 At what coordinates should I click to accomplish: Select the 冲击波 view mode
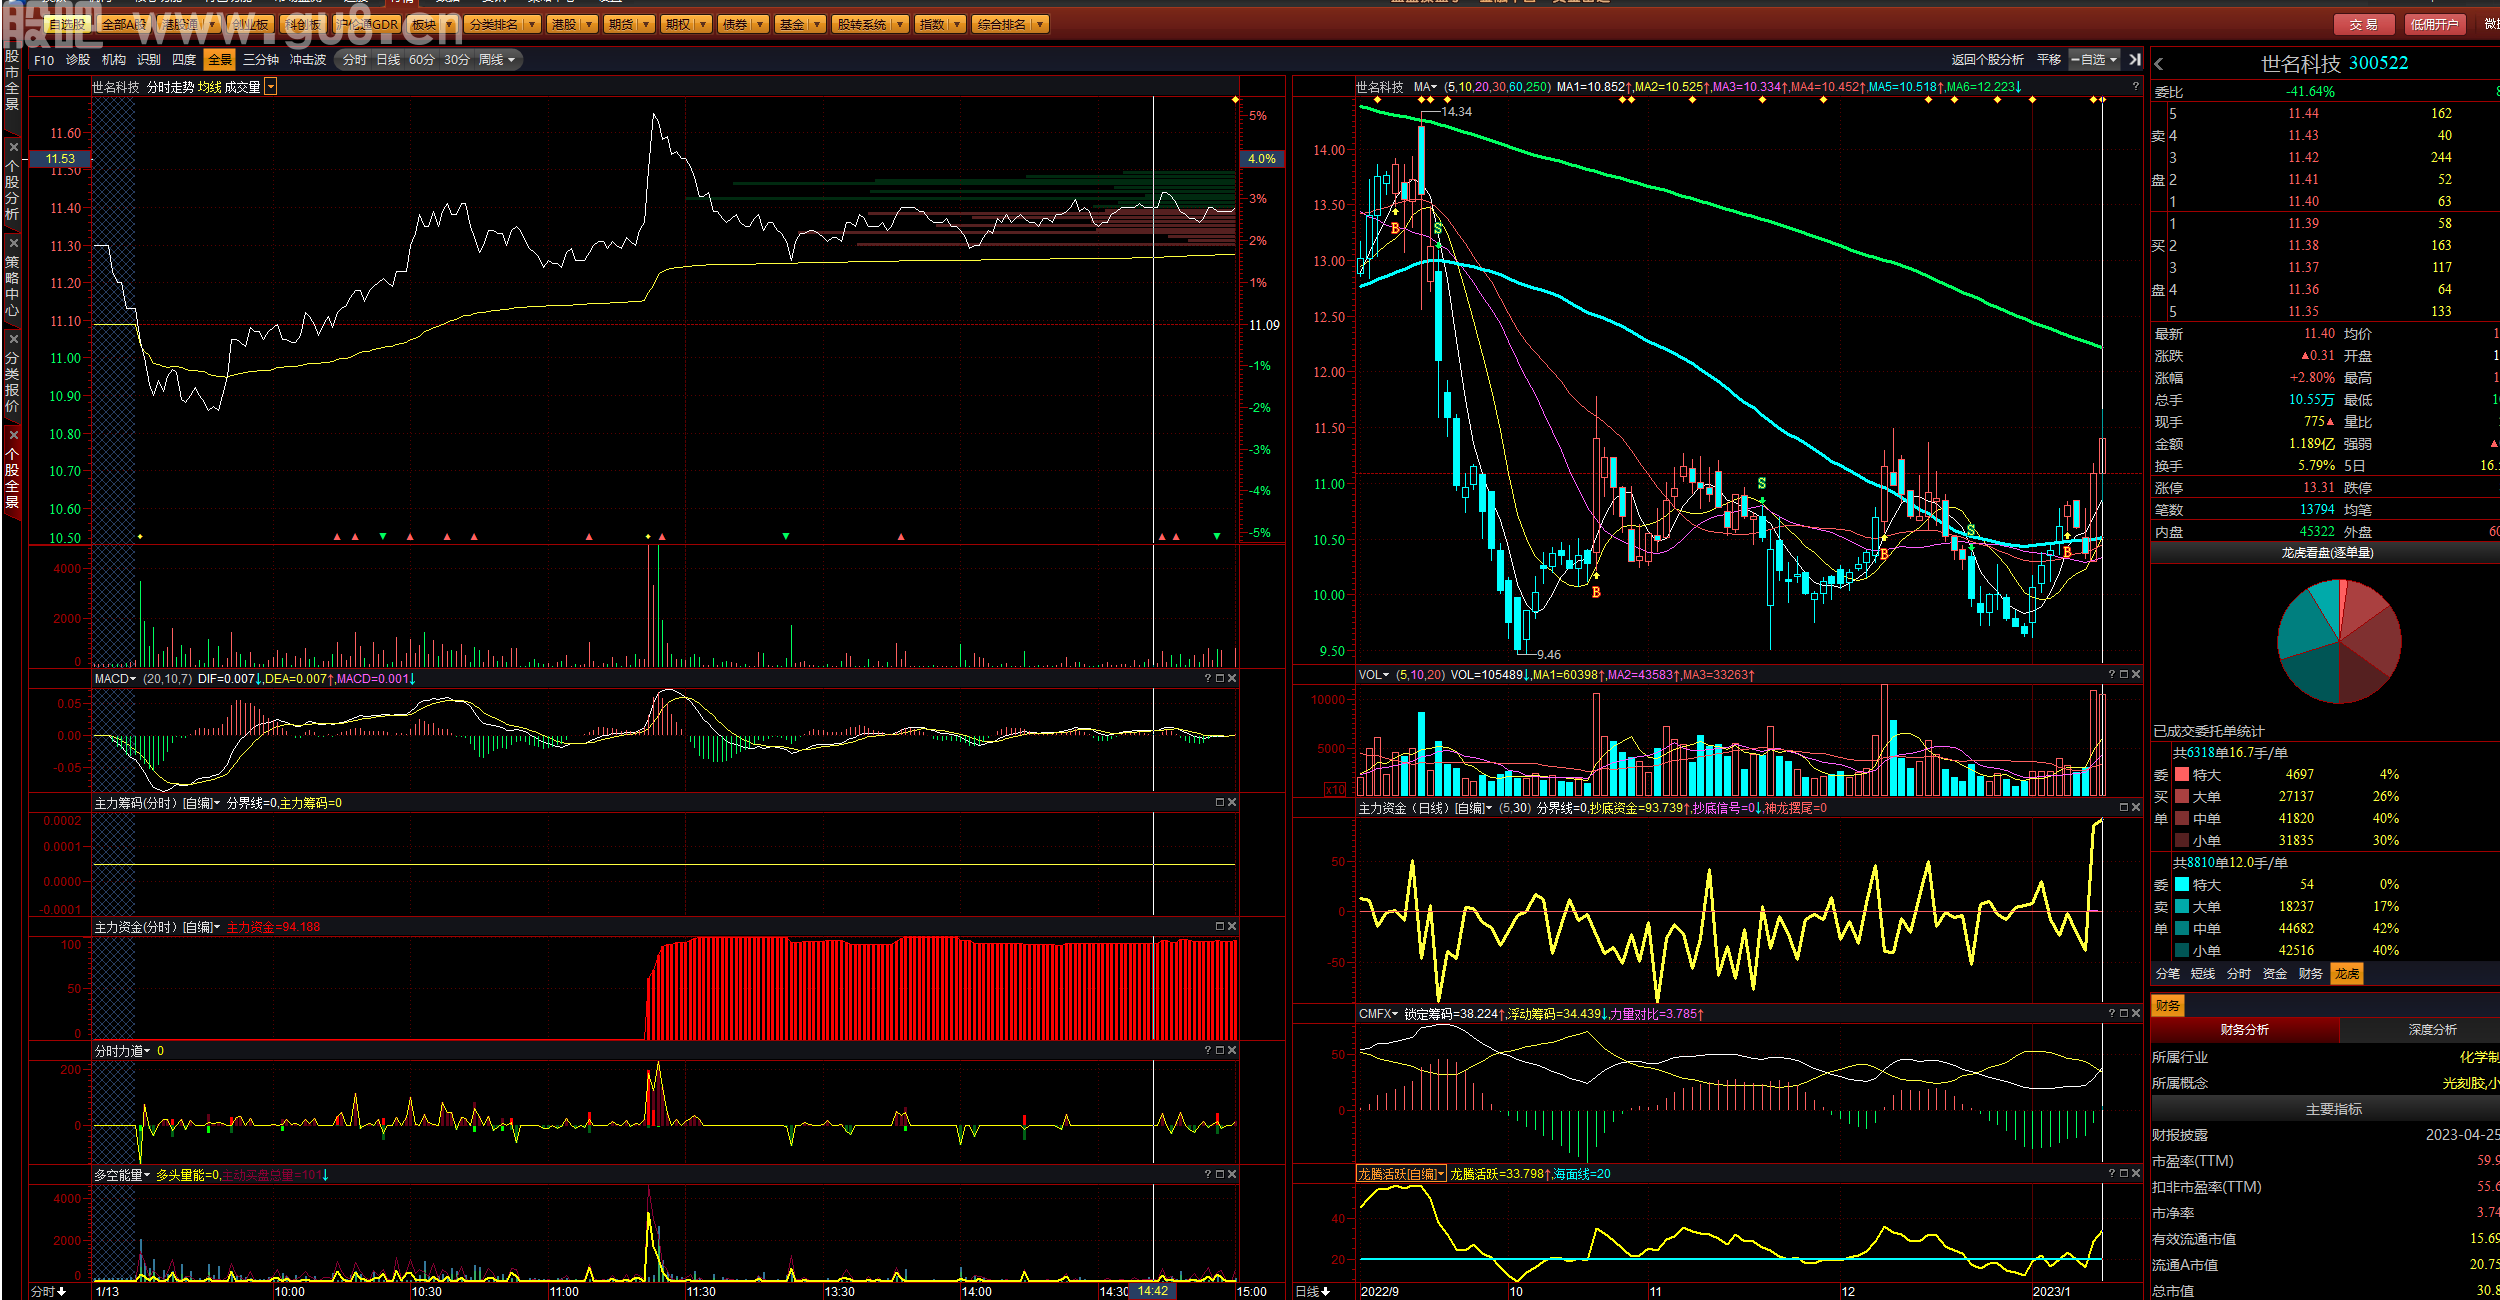pyautogui.click(x=308, y=60)
